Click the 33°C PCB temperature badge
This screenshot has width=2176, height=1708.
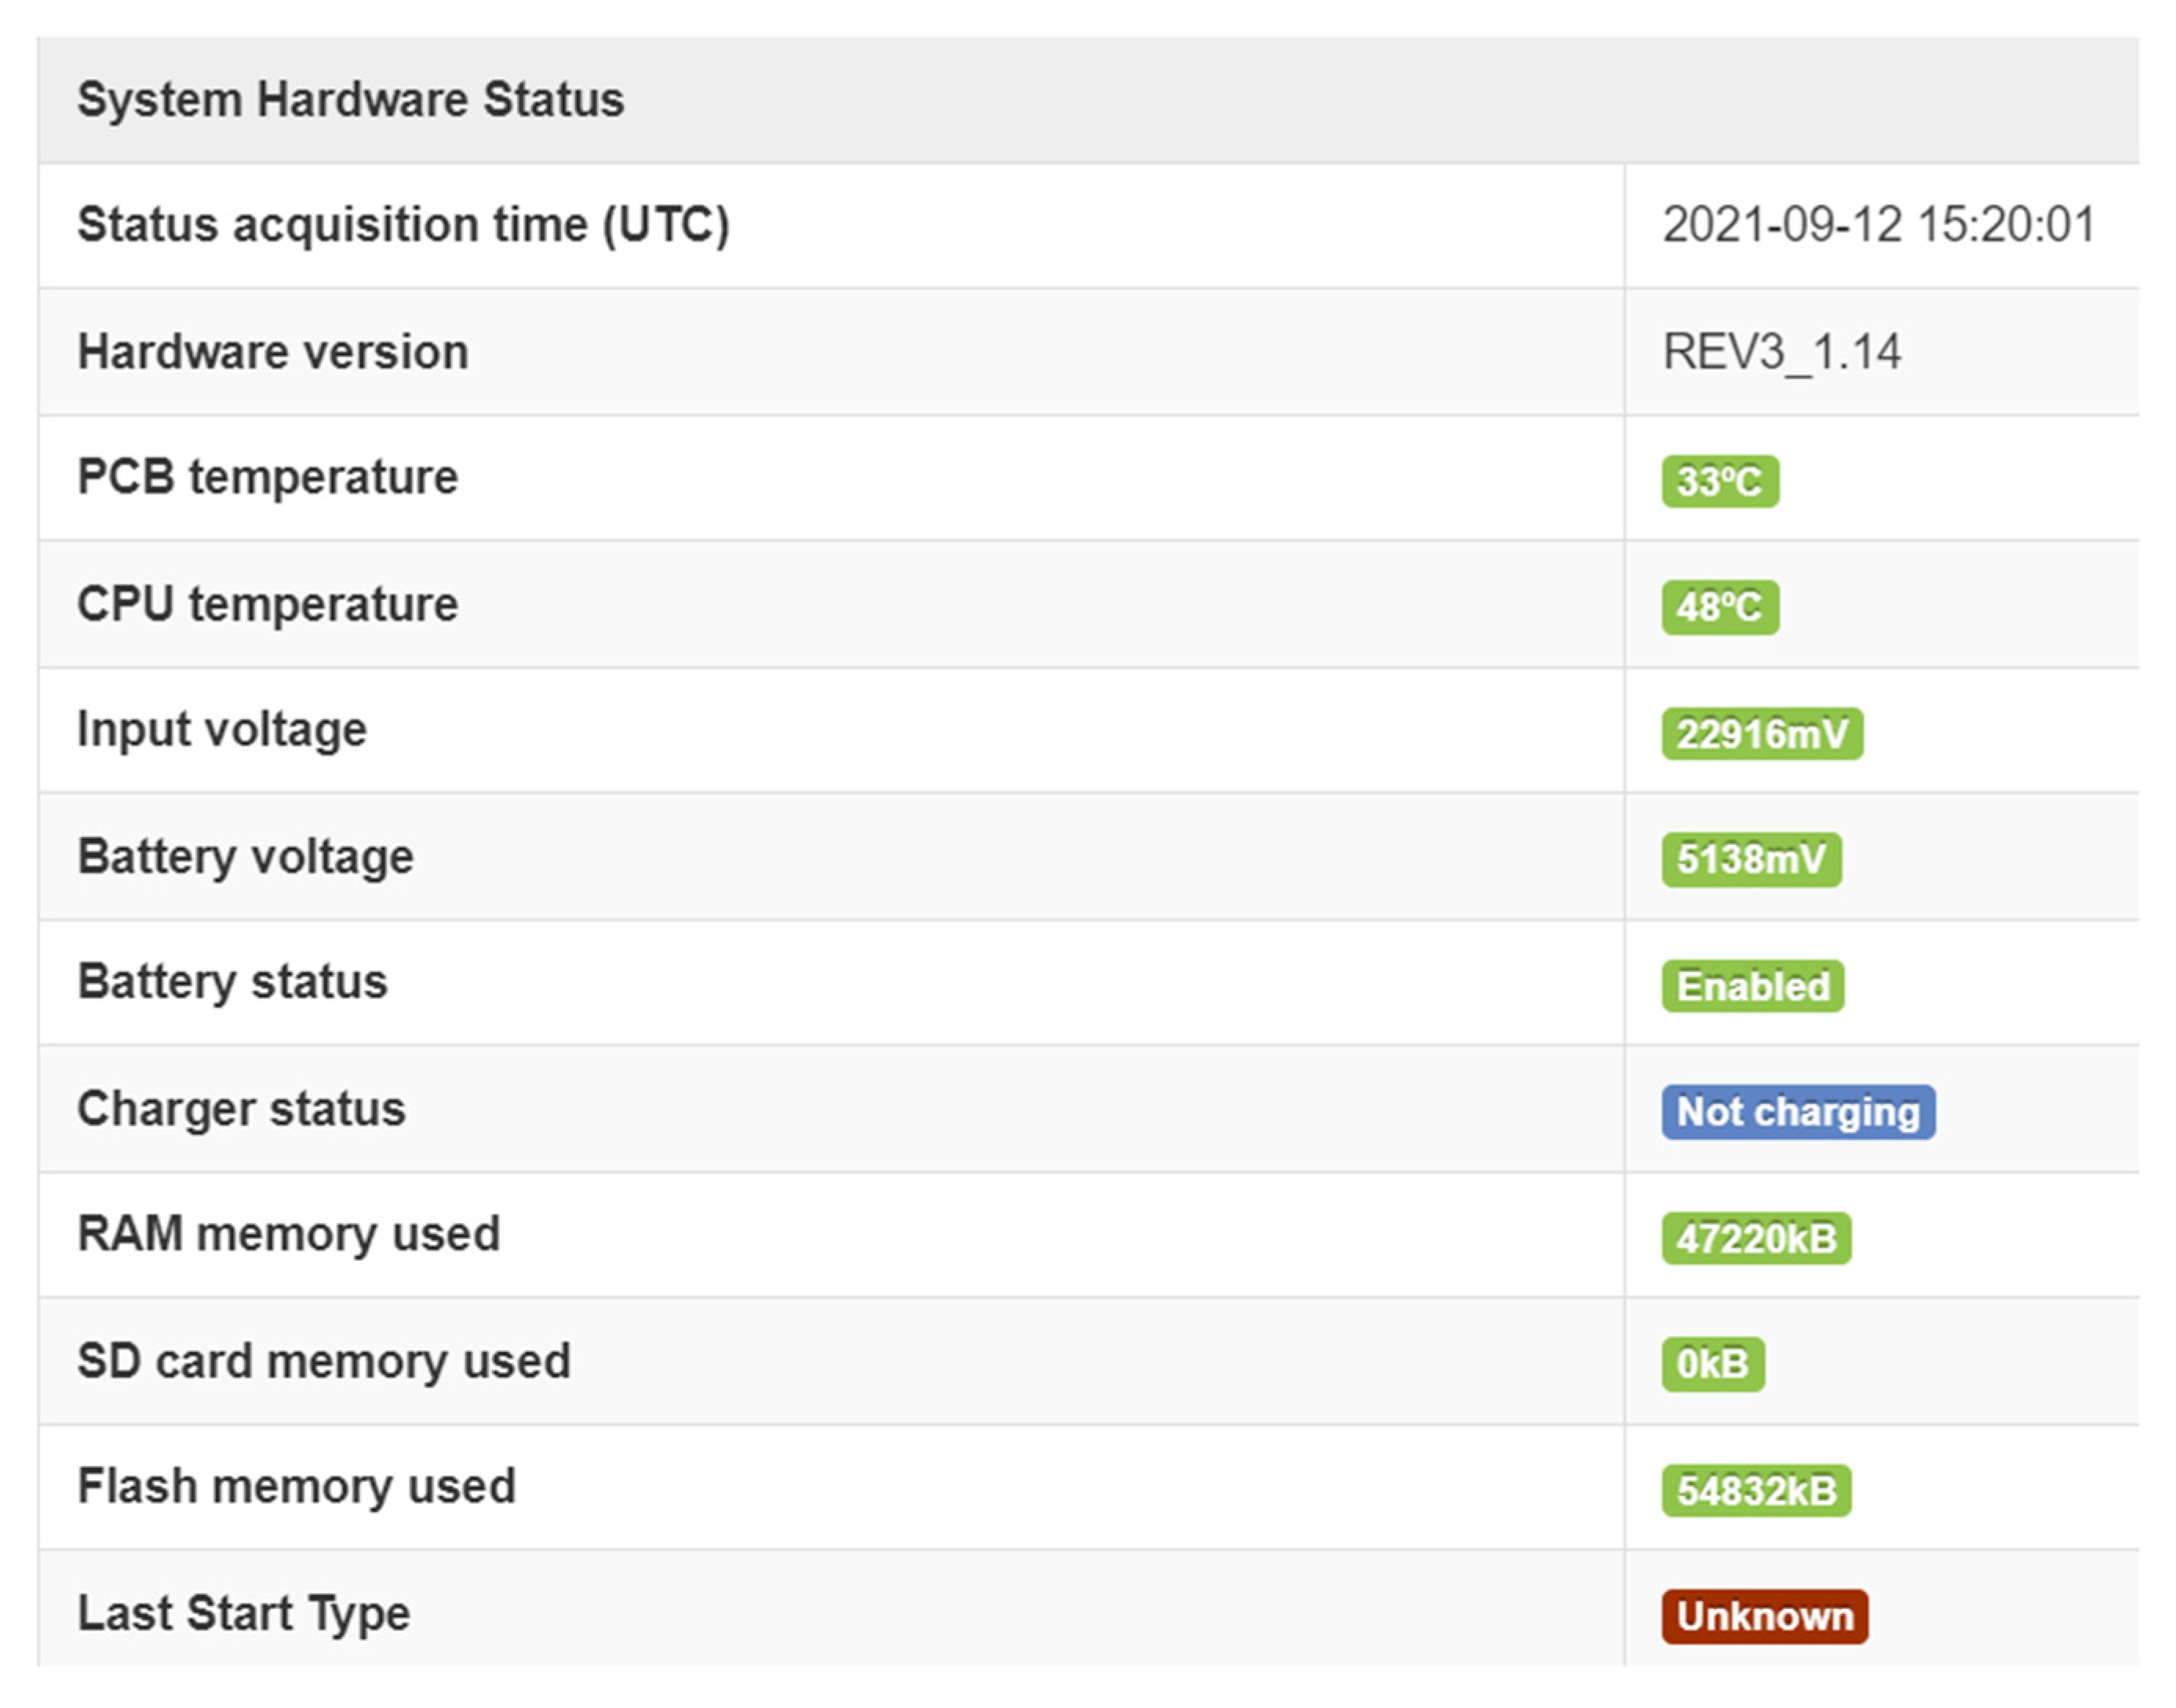[x=1719, y=481]
